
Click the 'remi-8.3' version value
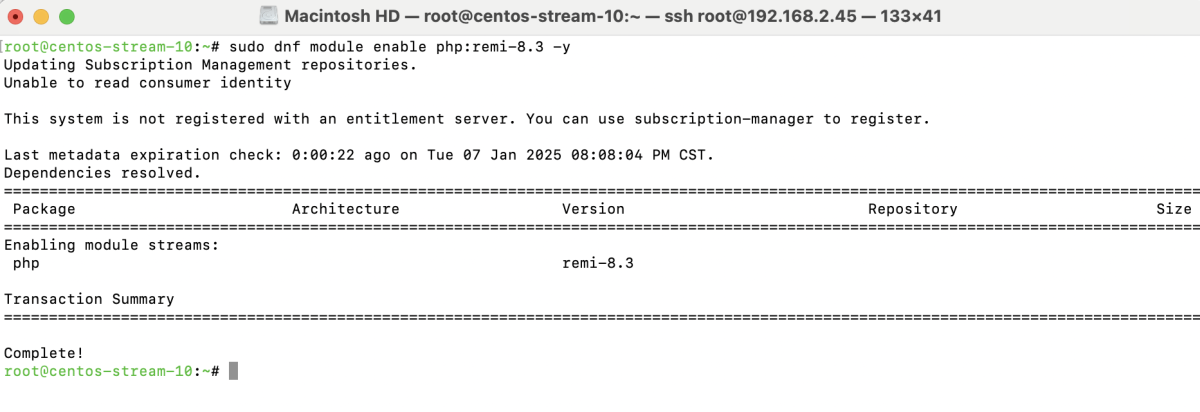point(599,263)
